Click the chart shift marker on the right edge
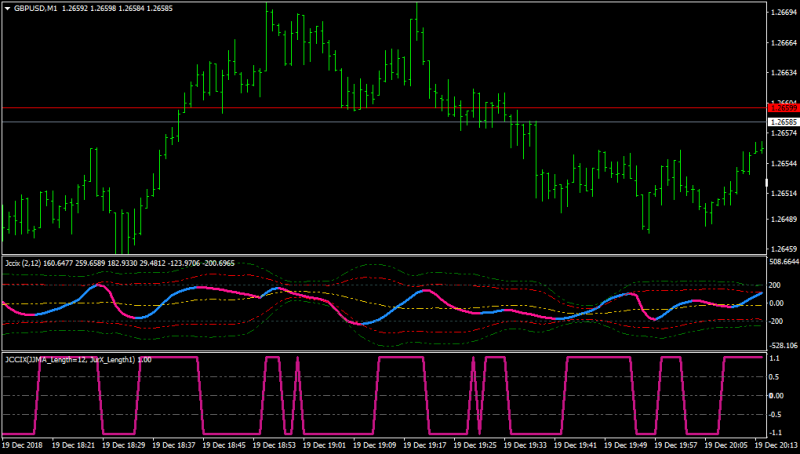The image size is (800, 454). 766,183
